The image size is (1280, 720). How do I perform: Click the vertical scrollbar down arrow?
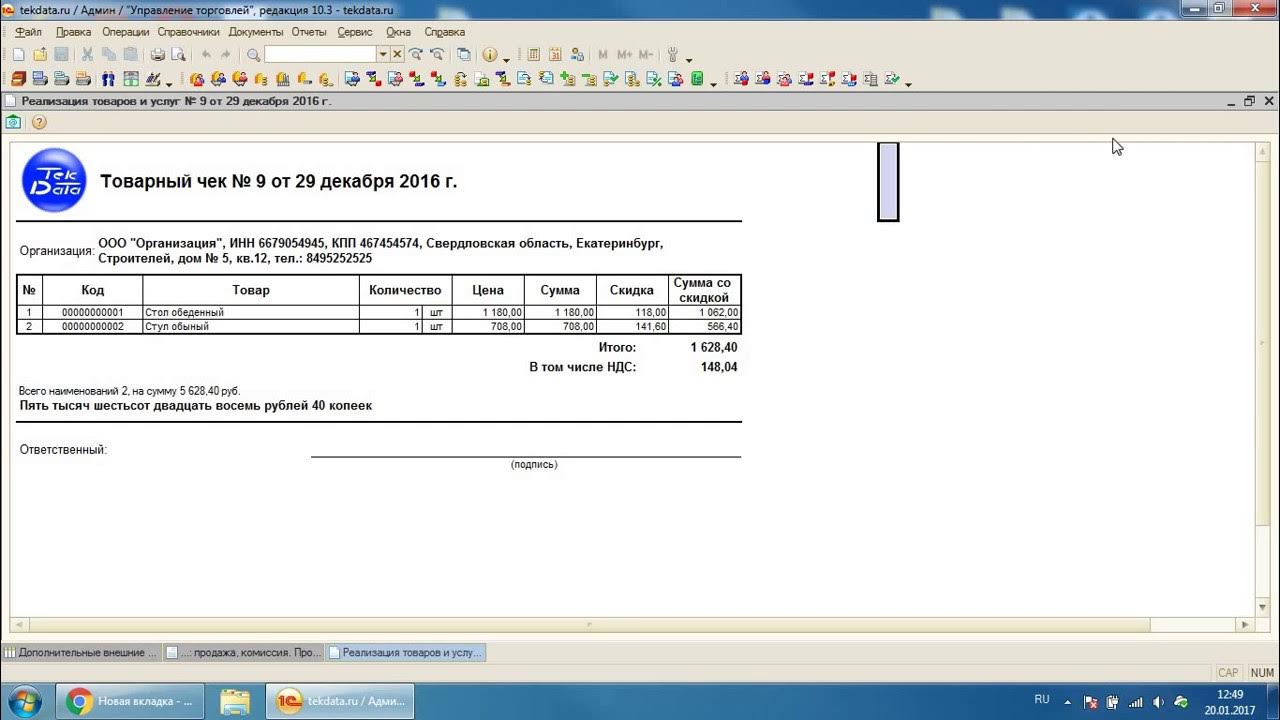pos(1263,607)
